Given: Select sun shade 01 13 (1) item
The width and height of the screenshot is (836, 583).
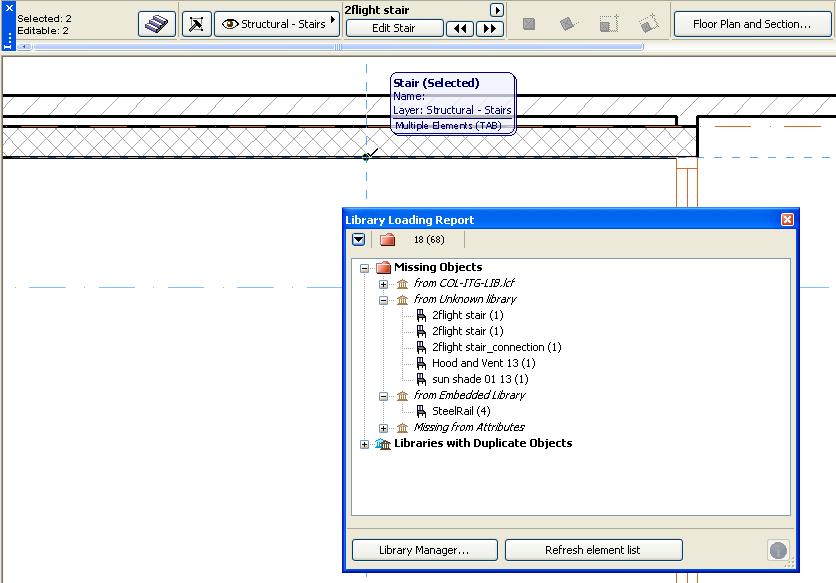Looking at the screenshot, I should coord(480,379).
